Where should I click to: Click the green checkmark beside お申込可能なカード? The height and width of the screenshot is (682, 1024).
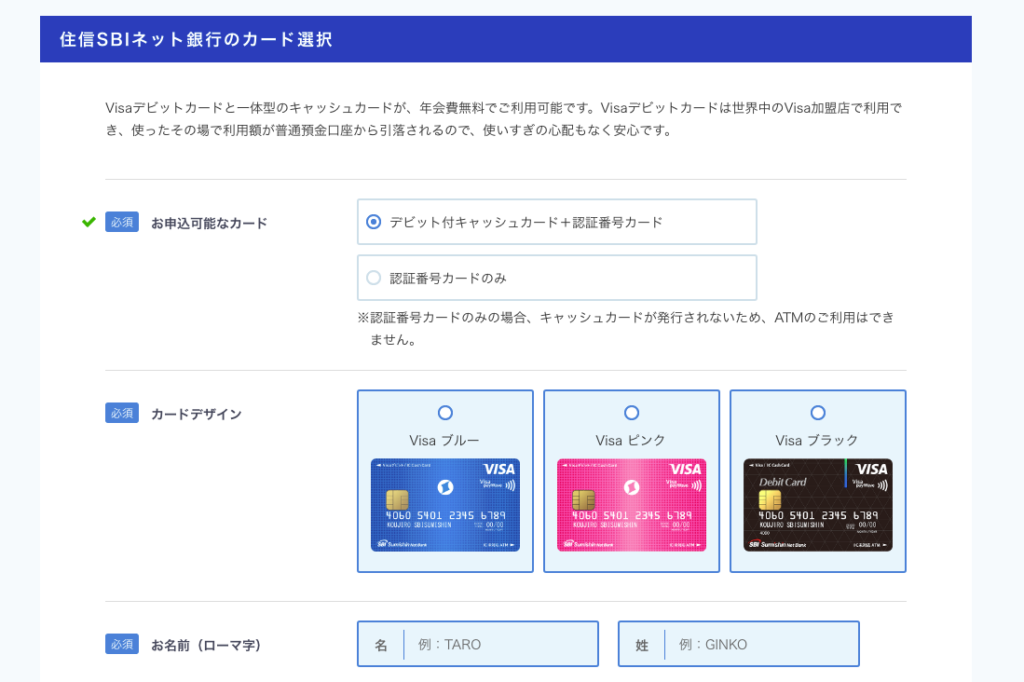pos(89,222)
